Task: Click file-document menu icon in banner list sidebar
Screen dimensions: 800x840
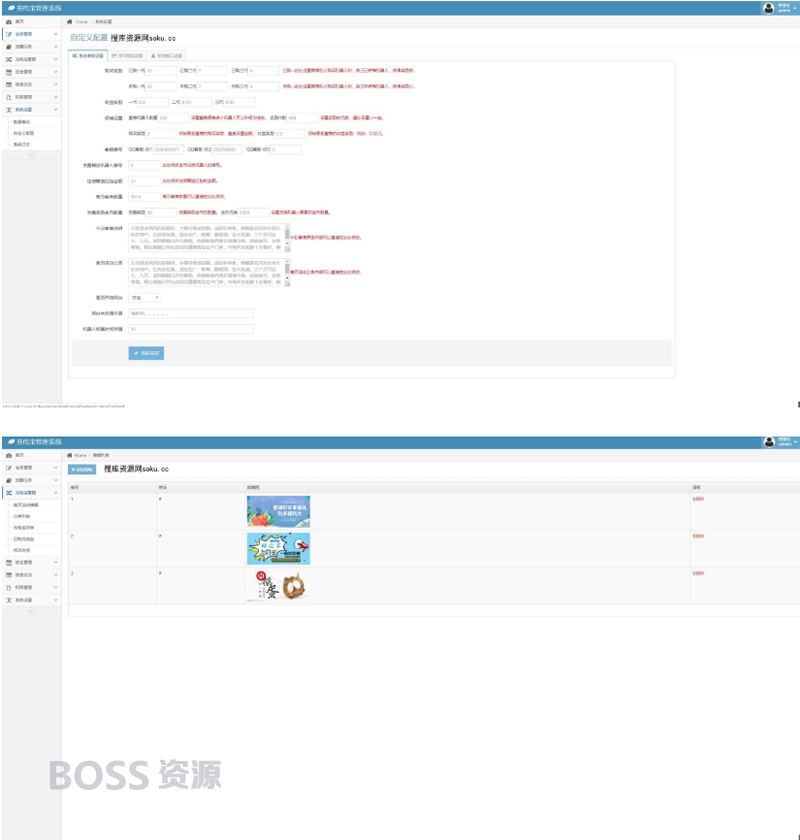Action: 9,588
